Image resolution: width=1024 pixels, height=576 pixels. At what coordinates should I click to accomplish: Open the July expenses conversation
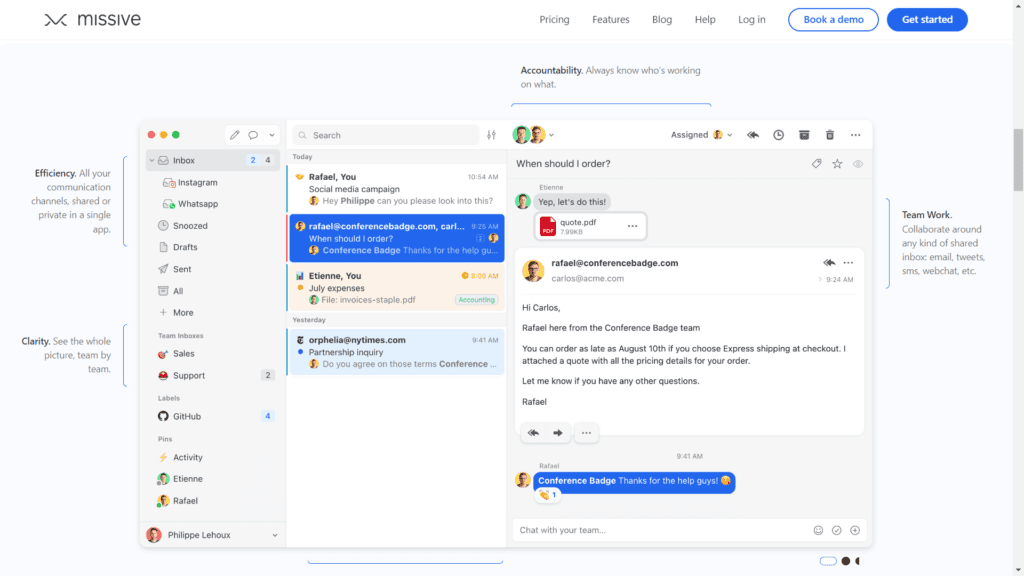tap(396, 287)
